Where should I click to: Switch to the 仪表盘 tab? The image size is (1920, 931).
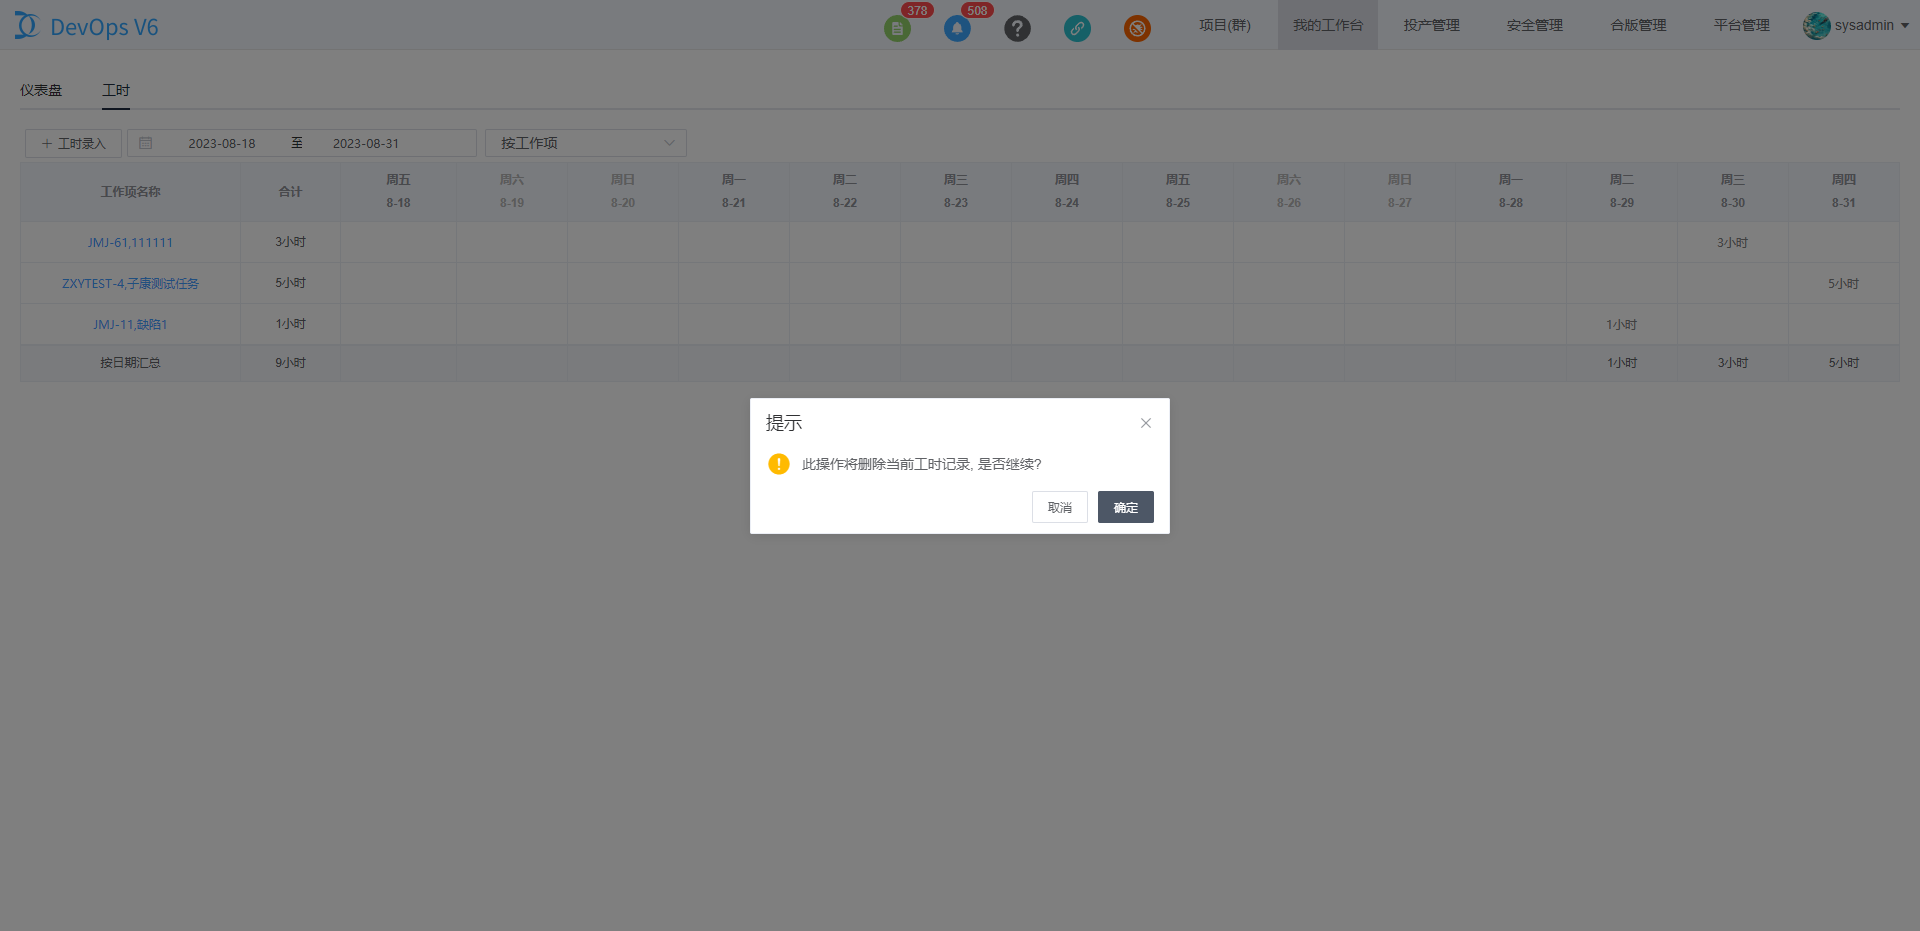[41, 90]
